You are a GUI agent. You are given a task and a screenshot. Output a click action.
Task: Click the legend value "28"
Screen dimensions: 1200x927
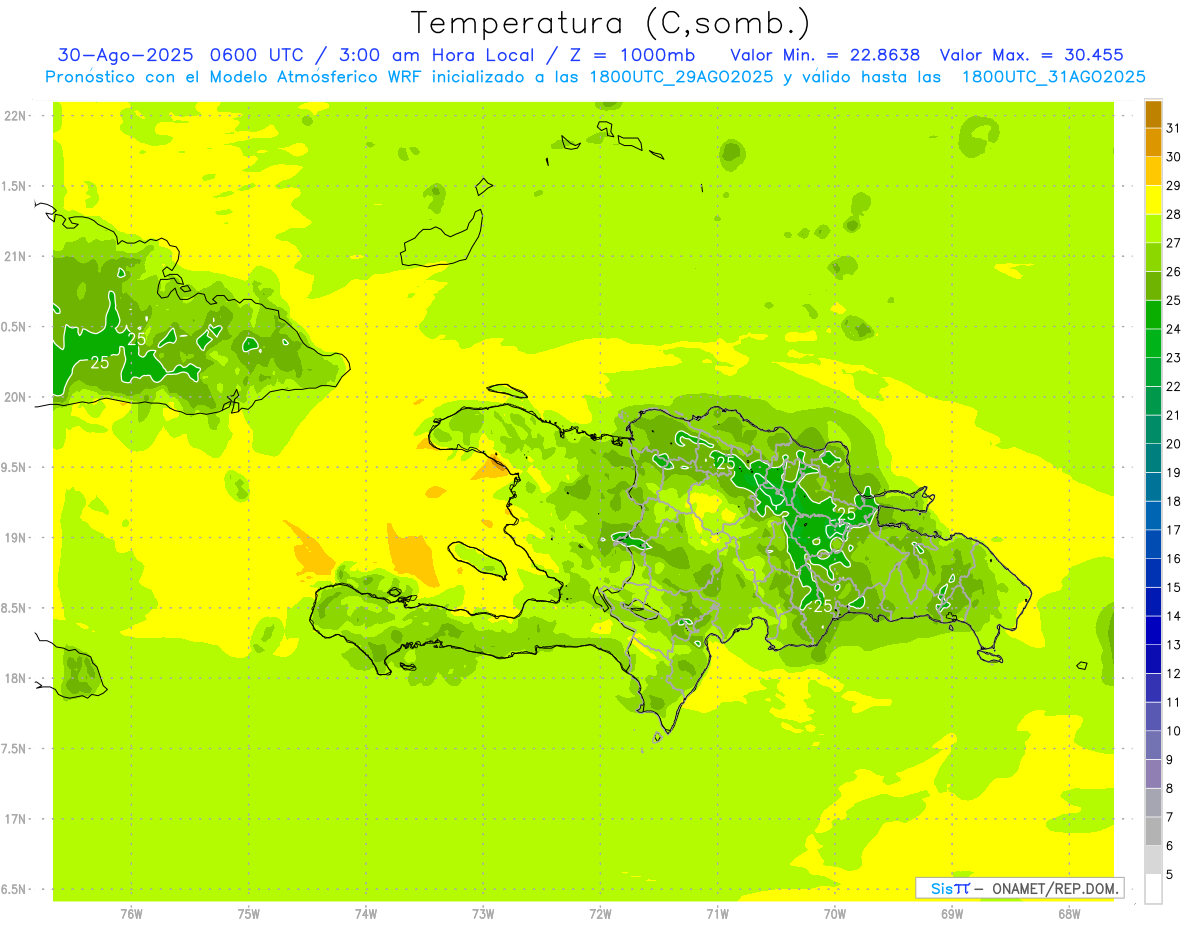pyautogui.click(x=1174, y=214)
